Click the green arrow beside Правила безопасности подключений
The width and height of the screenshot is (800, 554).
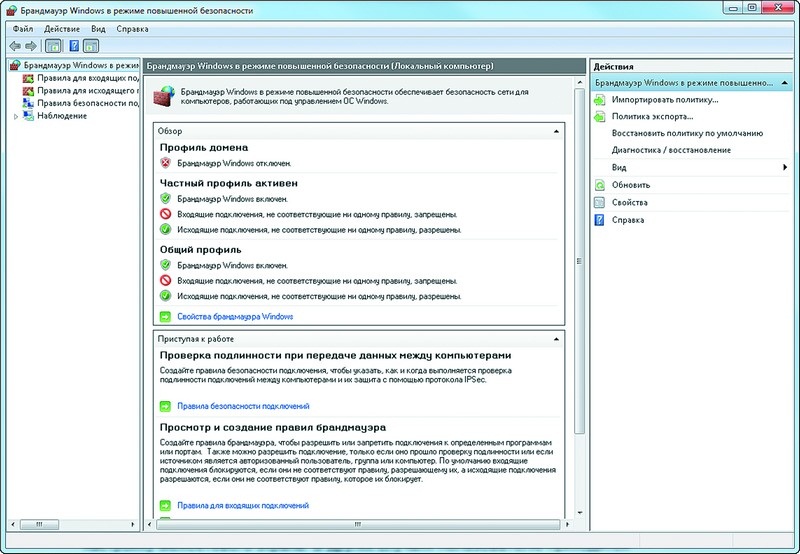pos(165,406)
